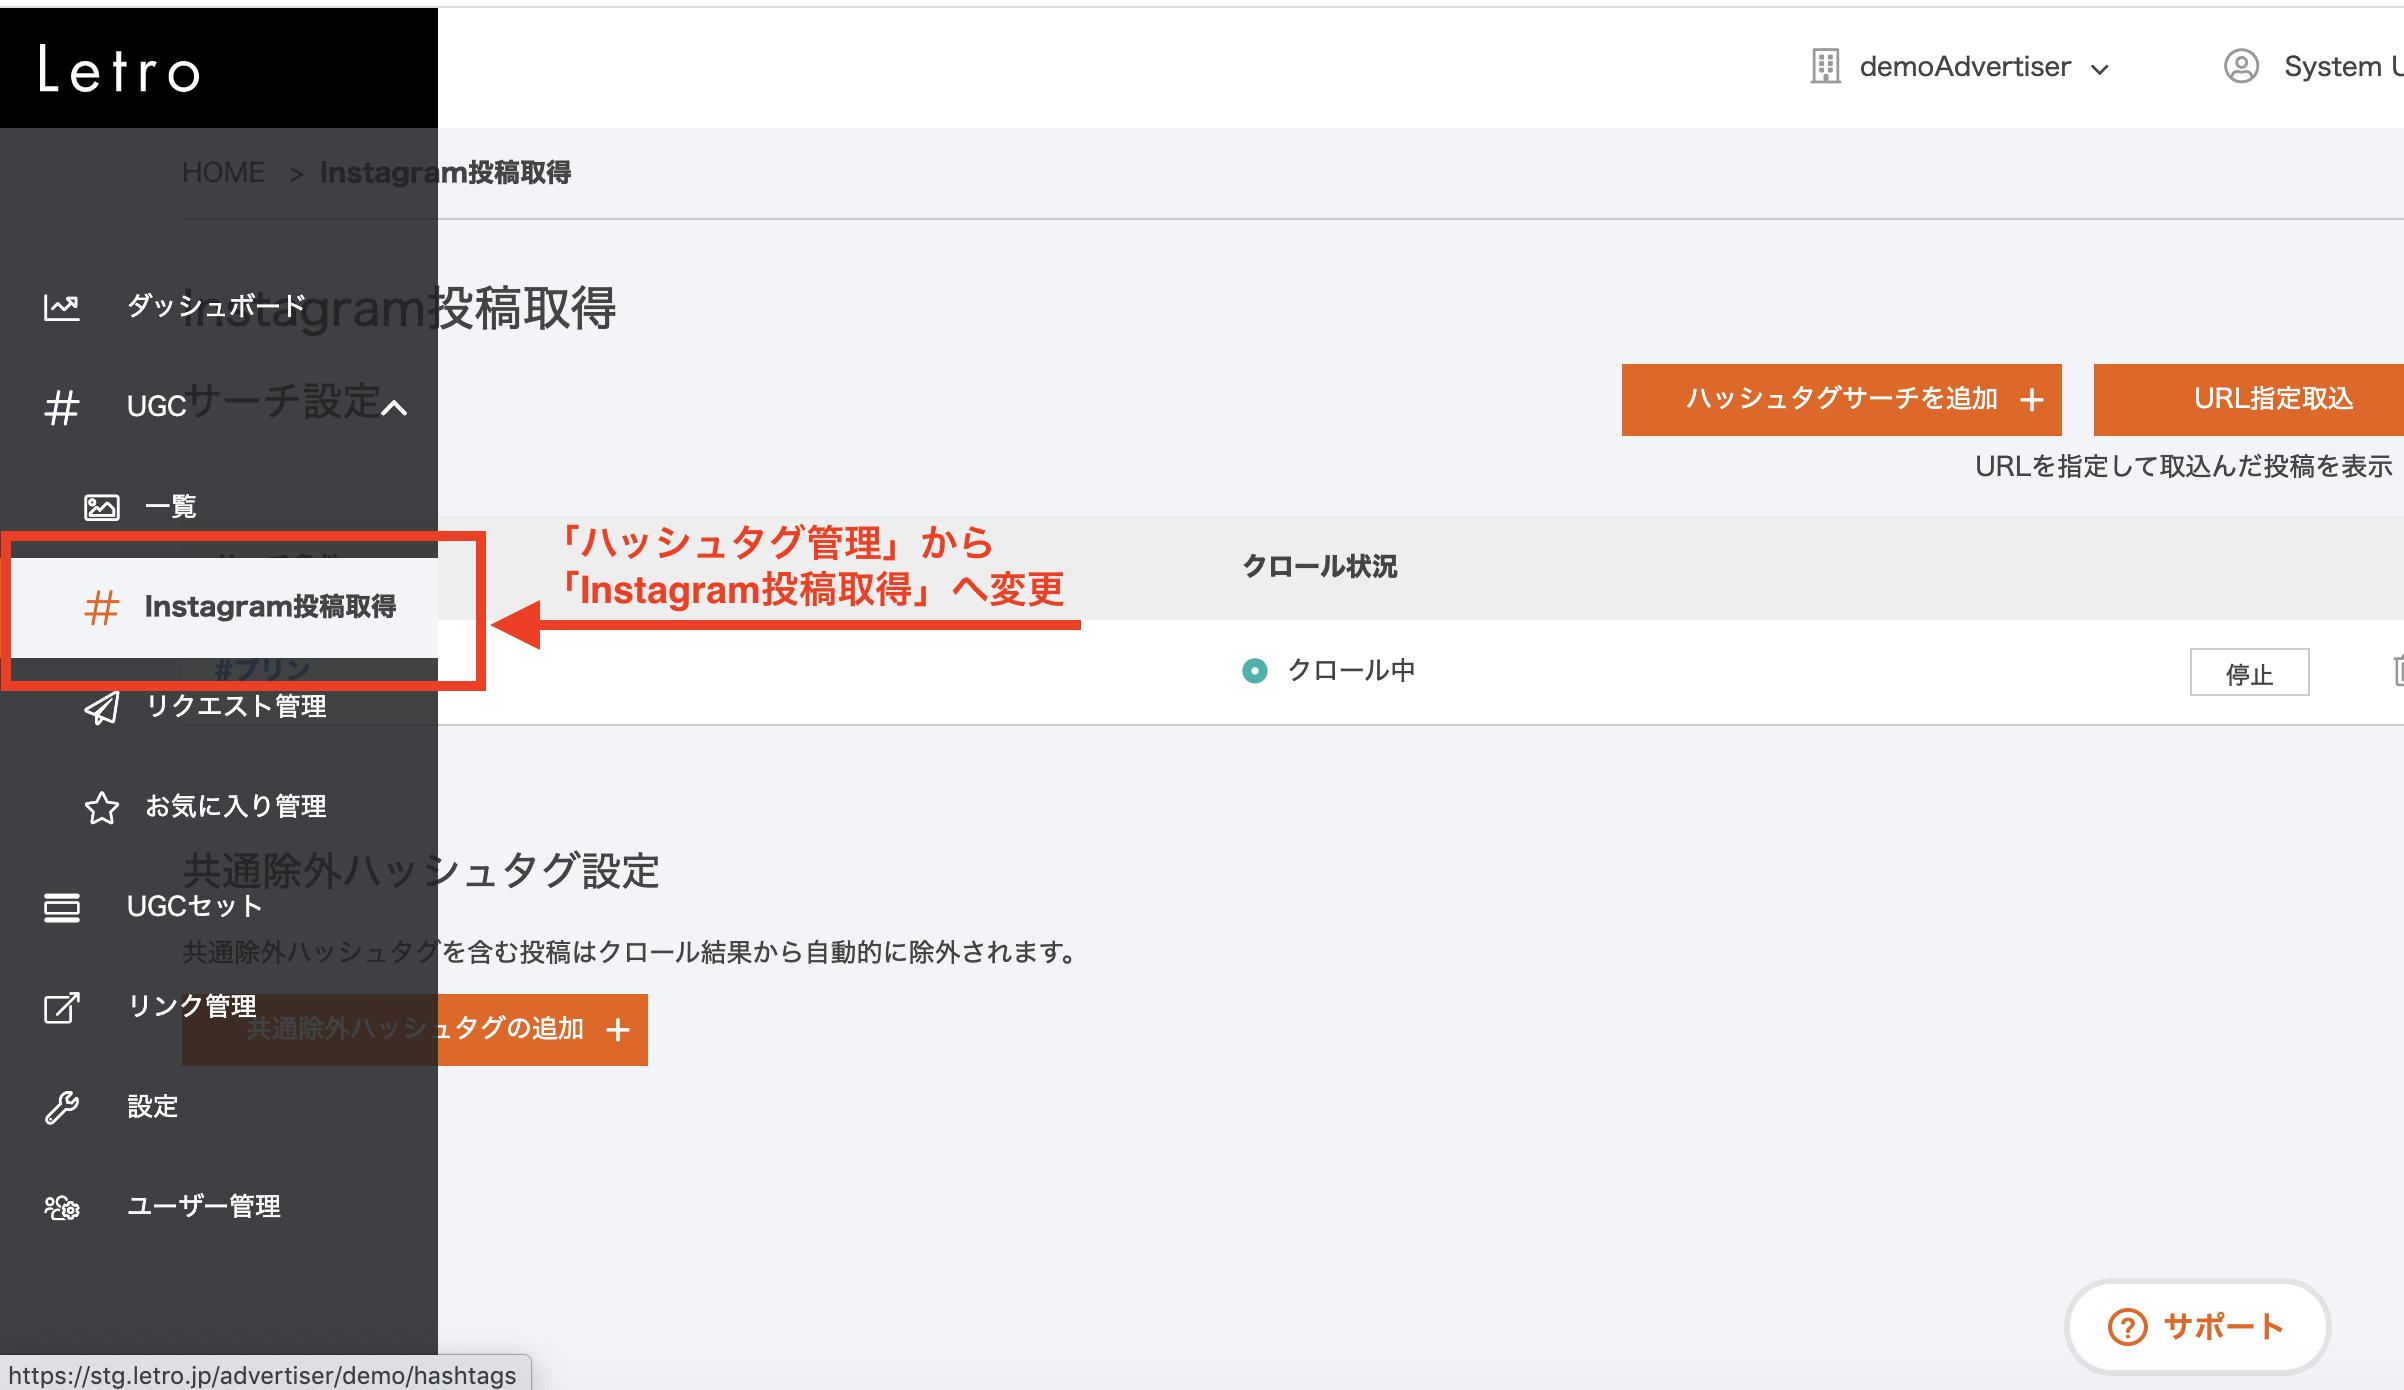The width and height of the screenshot is (2404, 1390).
Task: Click the UGCセット stack icon
Action: [61, 907]
